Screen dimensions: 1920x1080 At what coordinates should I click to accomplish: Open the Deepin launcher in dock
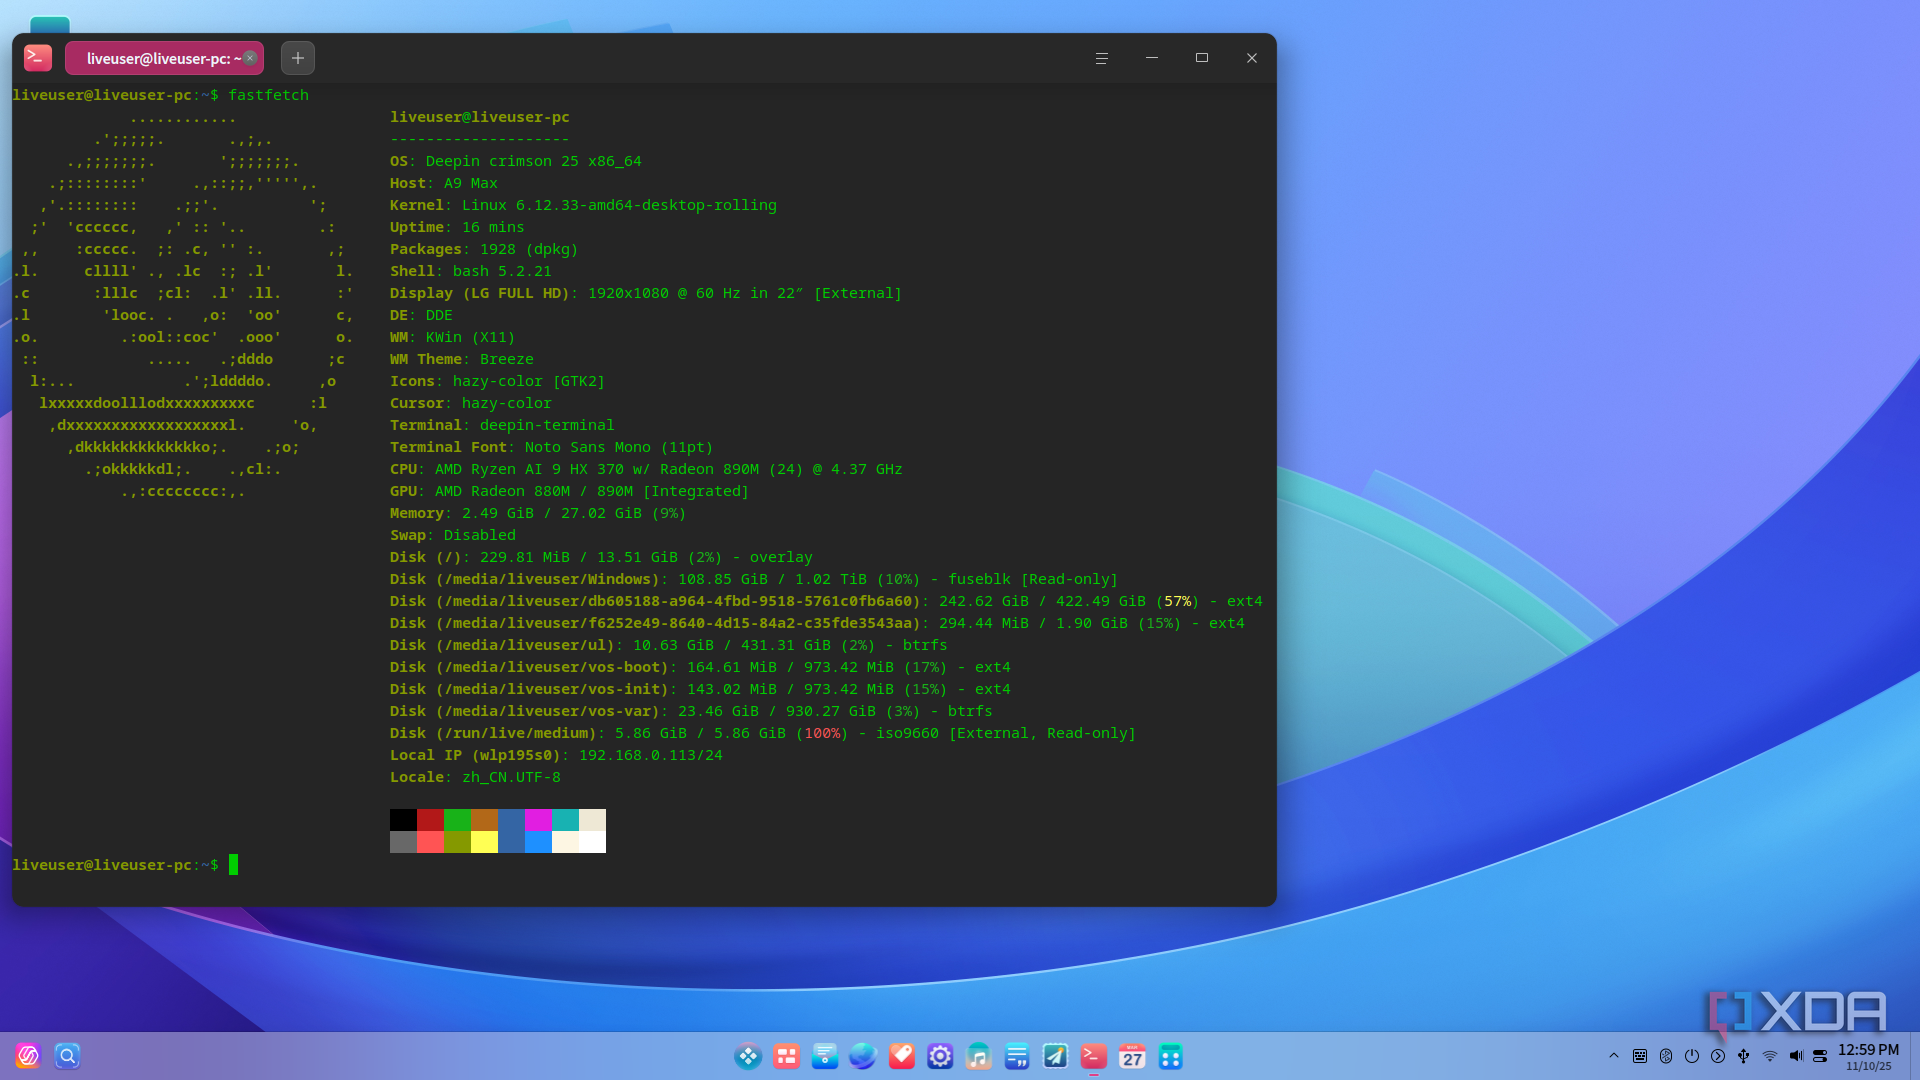coord(28,1056)
